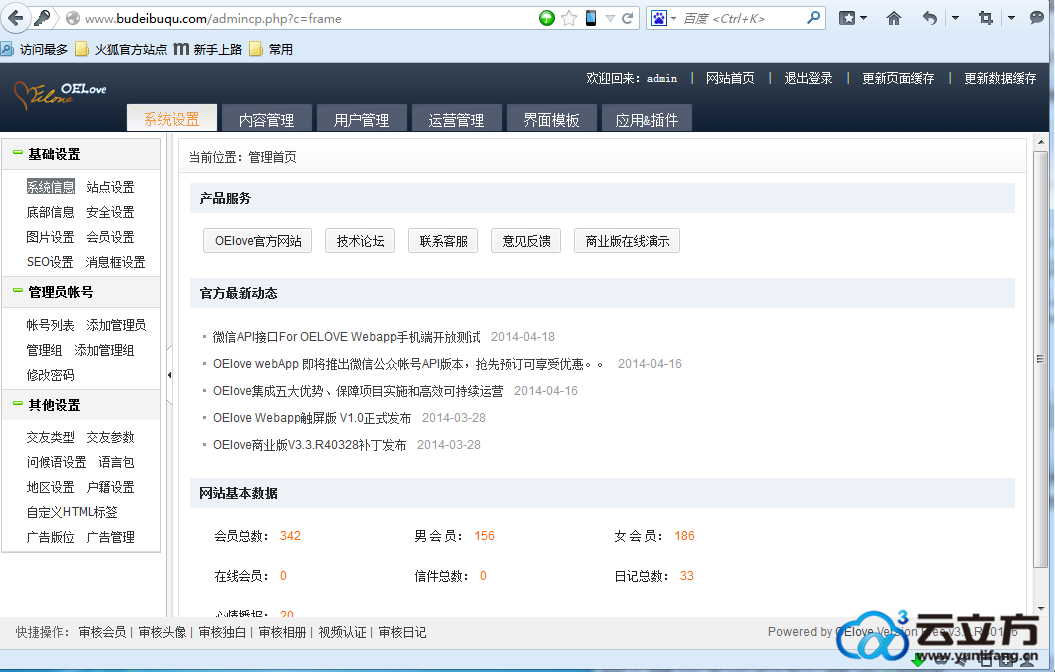Collapse the 其他设置 section
Viewport: 1055px width, 672px height.
[x=18, y=404]
